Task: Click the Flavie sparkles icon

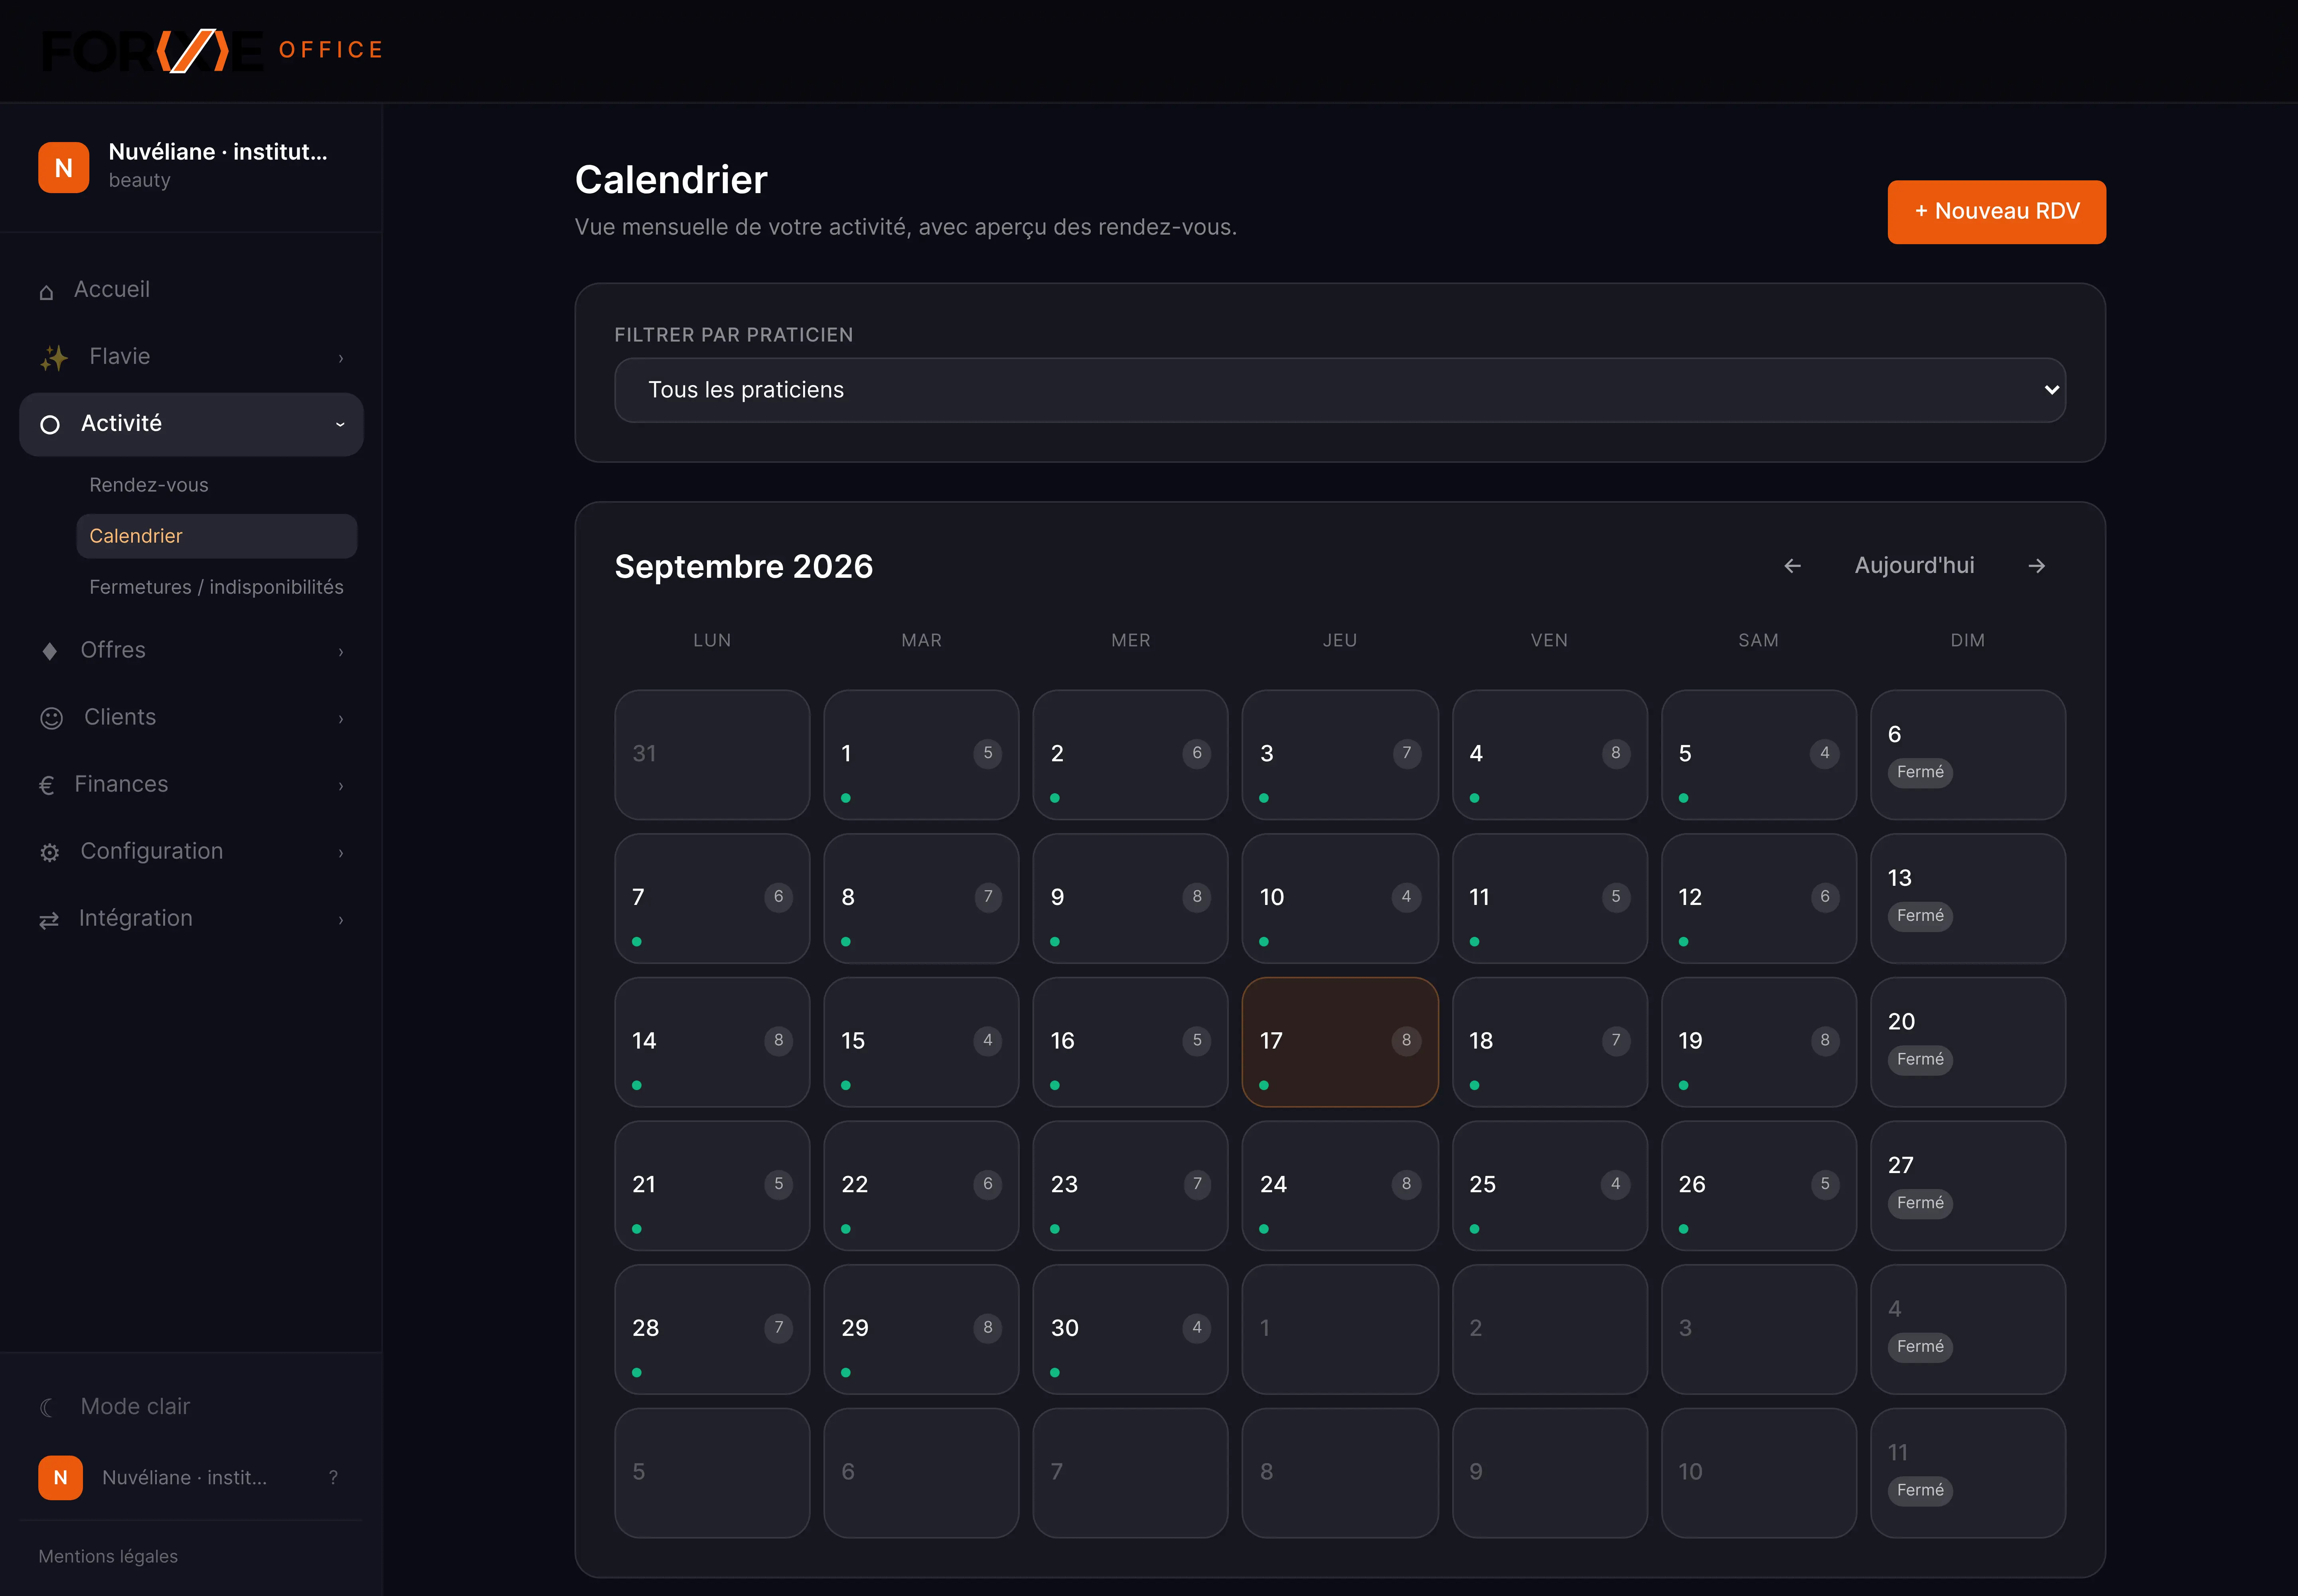Action: [x=54, y=357]
